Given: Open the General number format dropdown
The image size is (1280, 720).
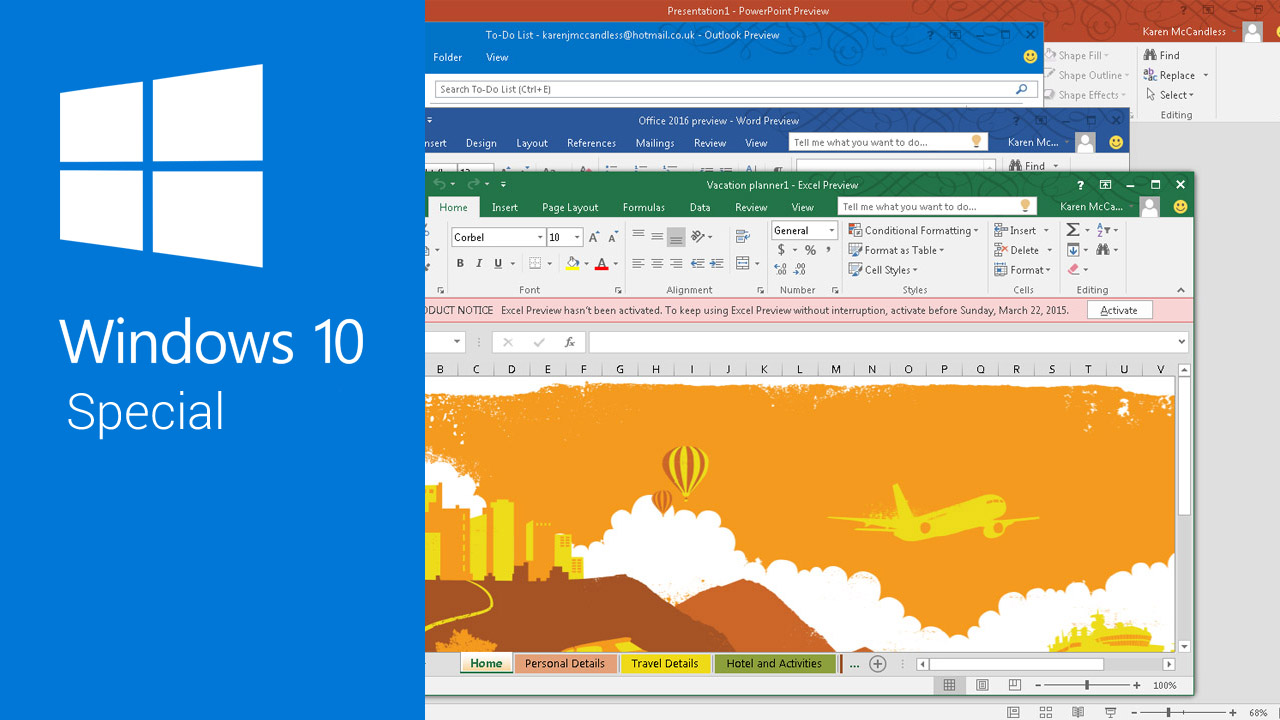Looking at the screenshot, I should pyautogui.click(x=831, y=231).
